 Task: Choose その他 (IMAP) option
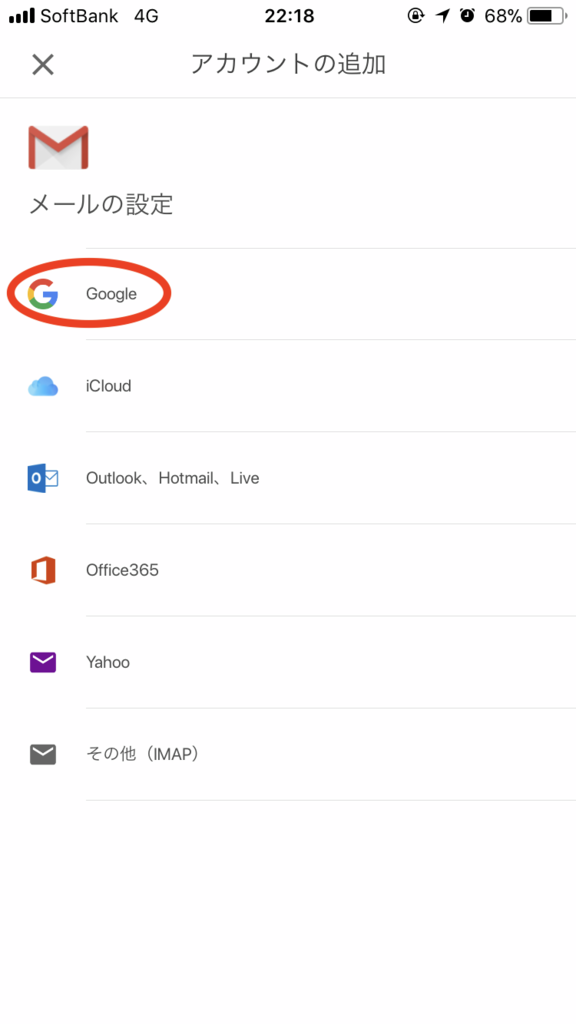pos(142,754)
